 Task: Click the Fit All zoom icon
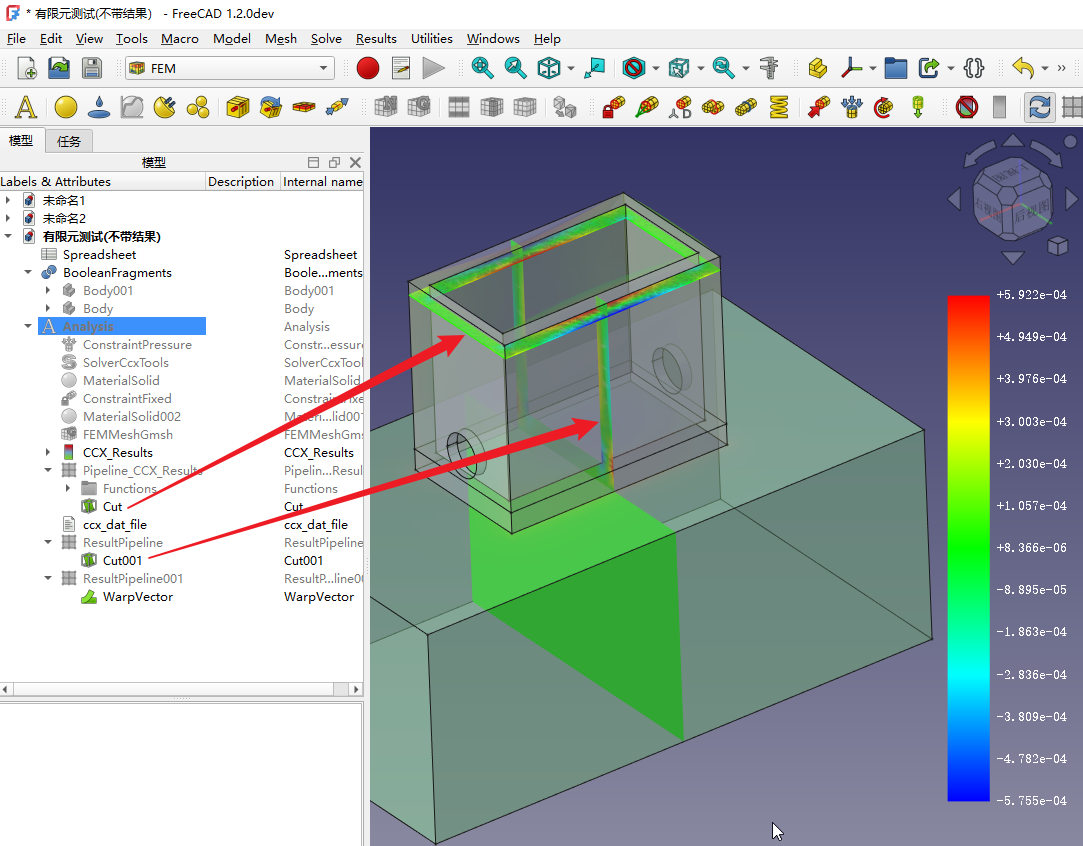pos(483,68)
